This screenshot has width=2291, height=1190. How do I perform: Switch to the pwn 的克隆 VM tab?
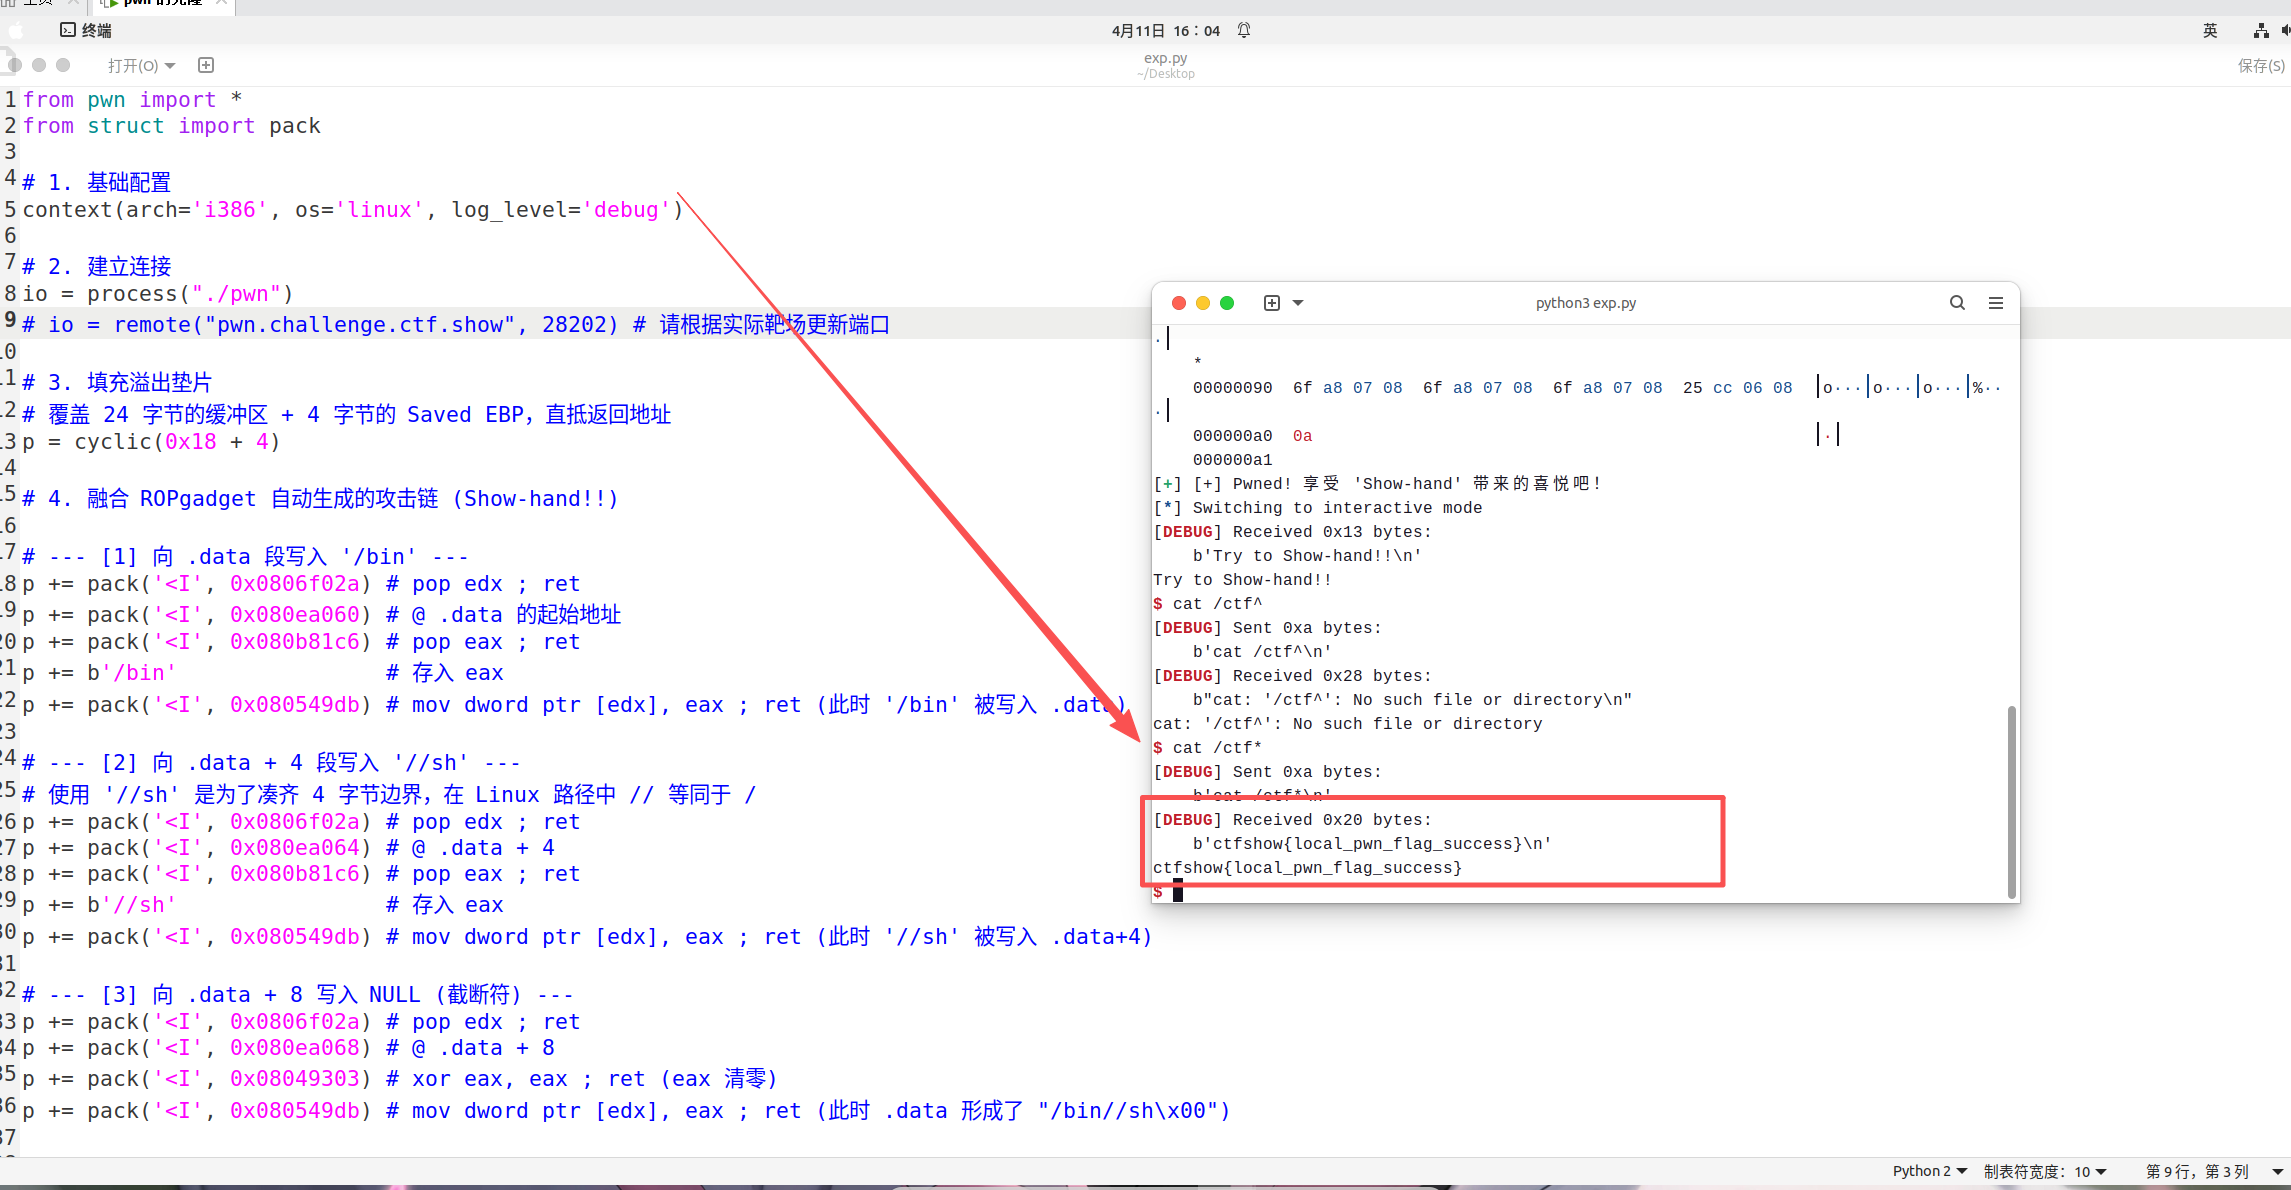[x=163, y=4]
